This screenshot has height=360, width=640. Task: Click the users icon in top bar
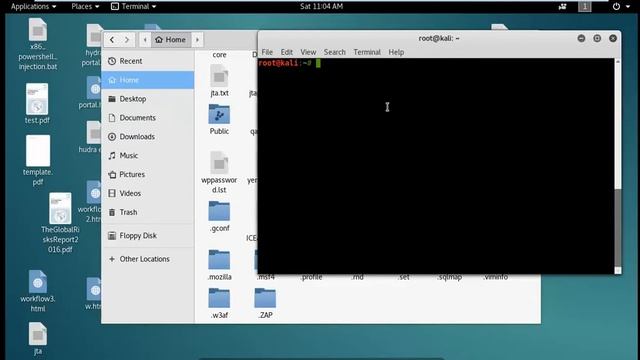tap(562, 7)
